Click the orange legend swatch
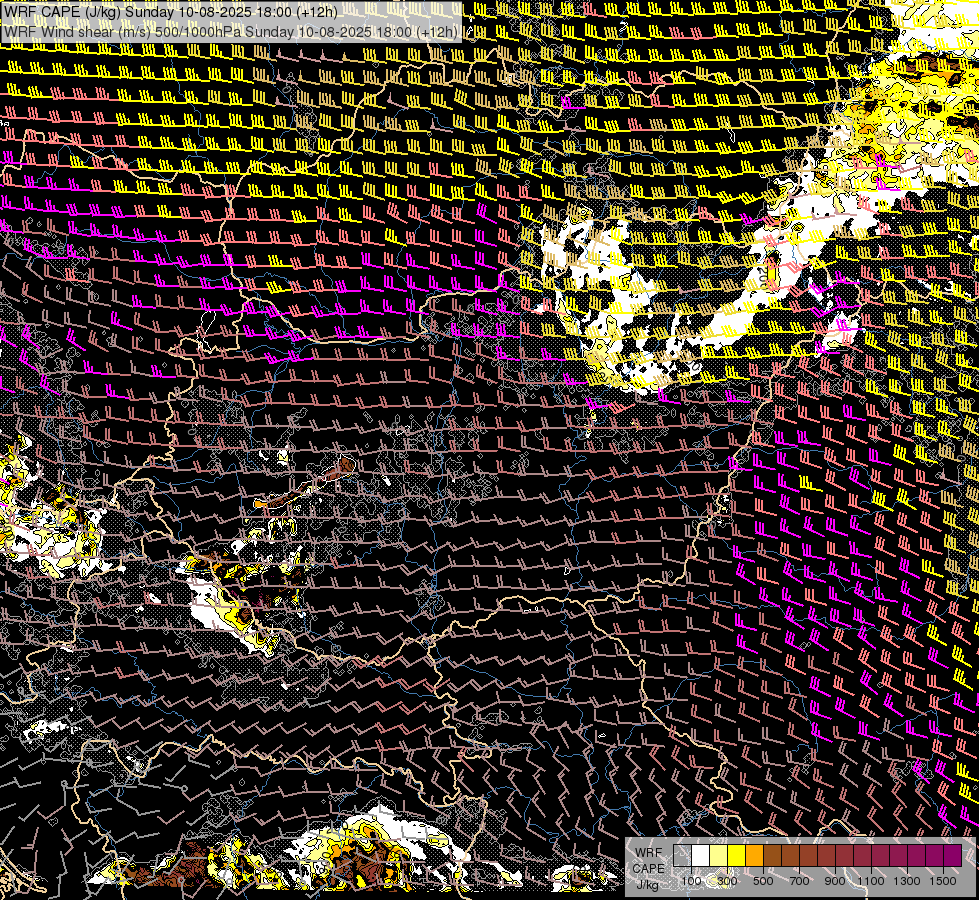Image resolution: width=979 pixels, height=900 pixels. pos(754,855)
